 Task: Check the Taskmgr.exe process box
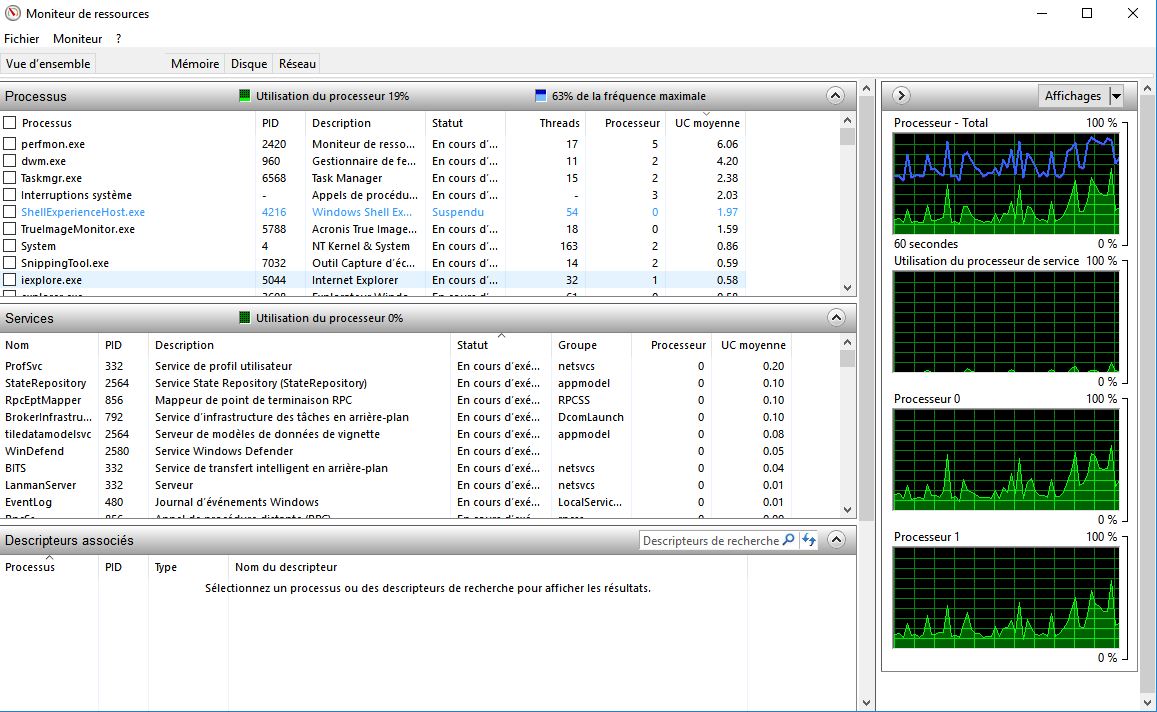[x=10, y=177]
